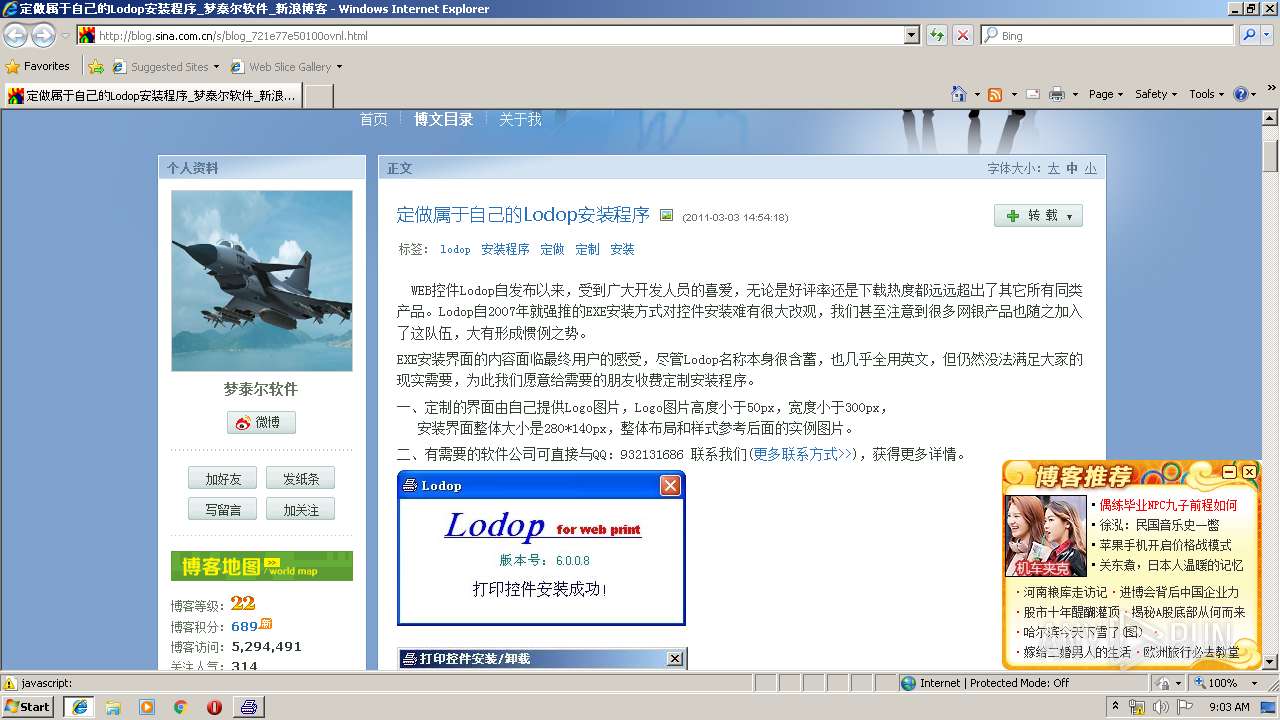Open the Safety menu

pos(1156,94)
